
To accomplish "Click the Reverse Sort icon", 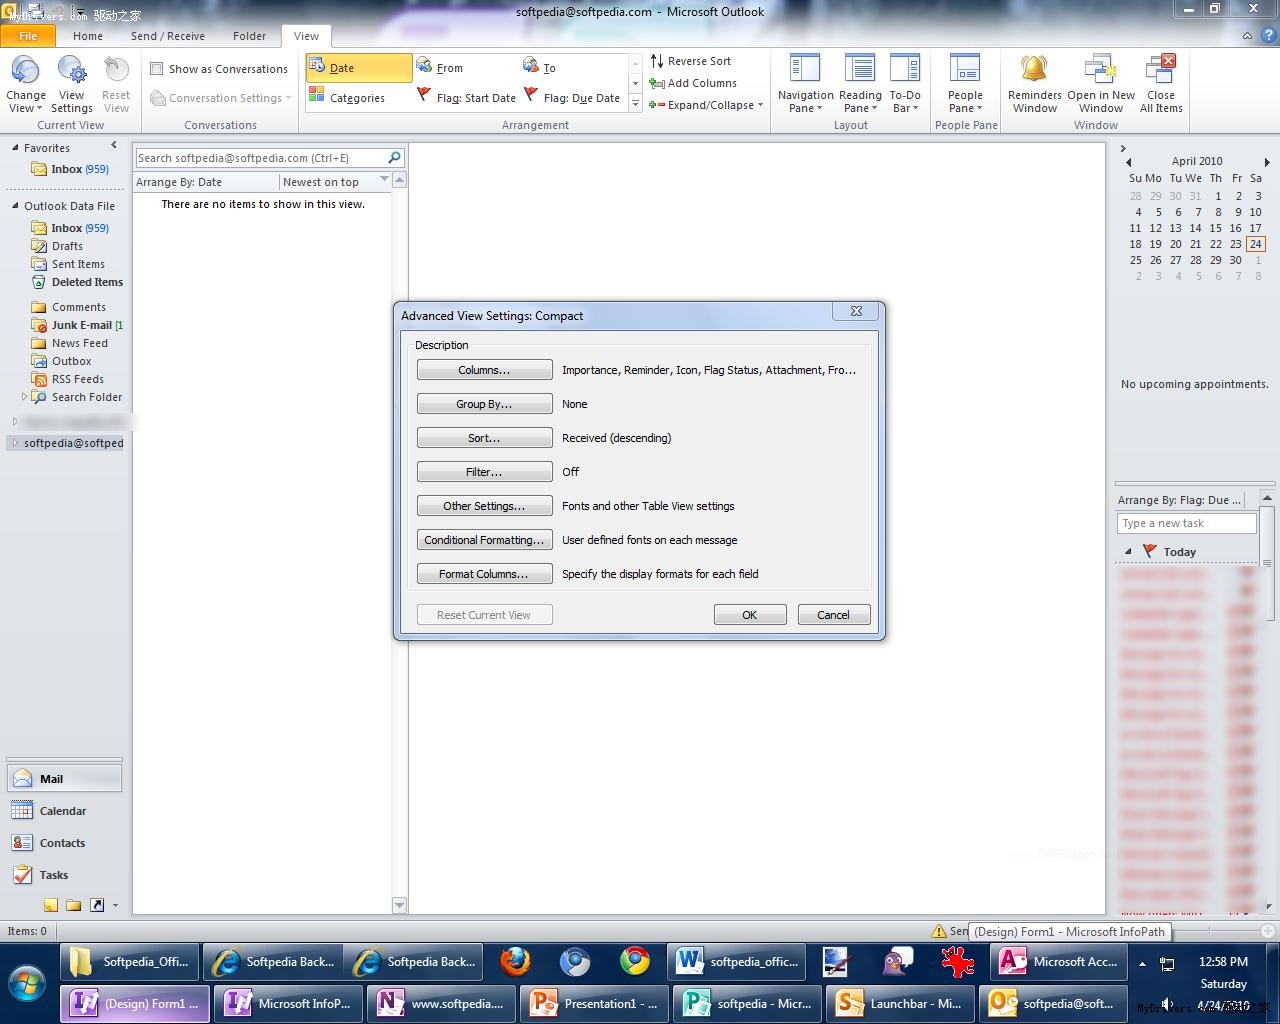I will click(x=657, y=61).
